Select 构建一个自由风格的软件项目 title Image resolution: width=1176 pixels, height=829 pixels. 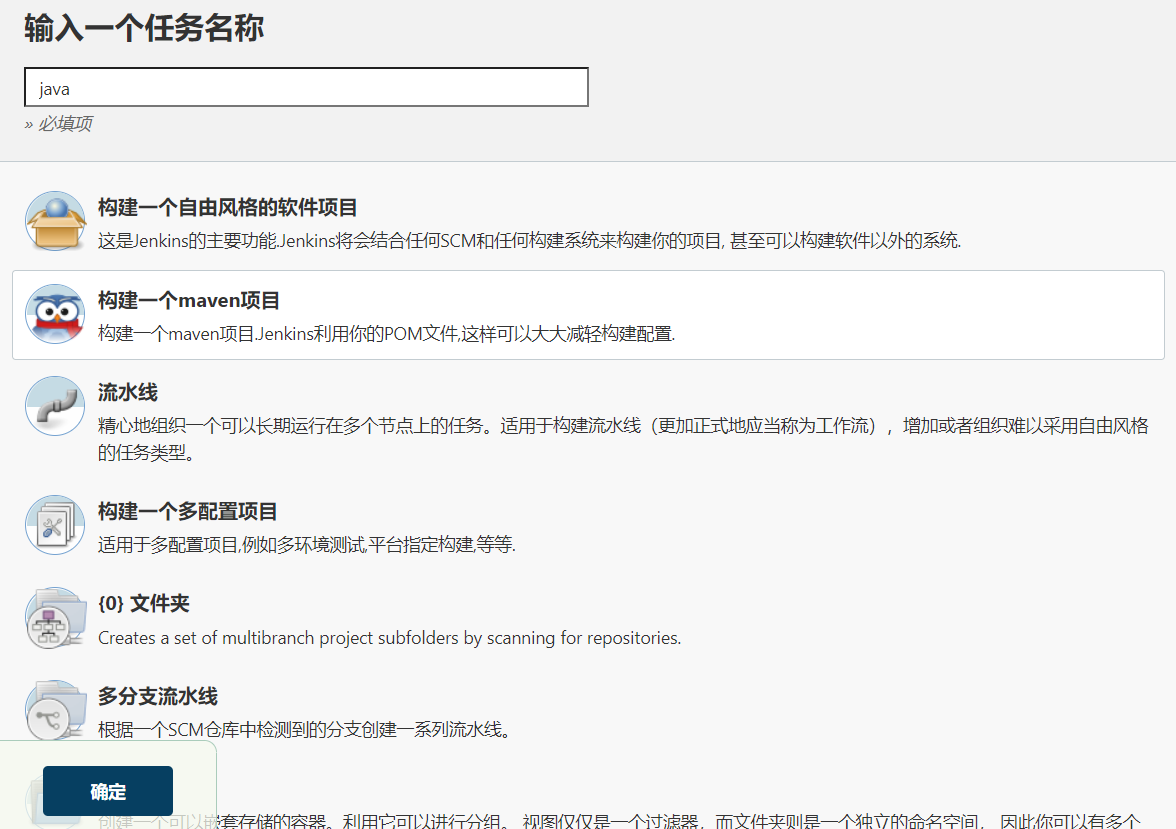227,207
